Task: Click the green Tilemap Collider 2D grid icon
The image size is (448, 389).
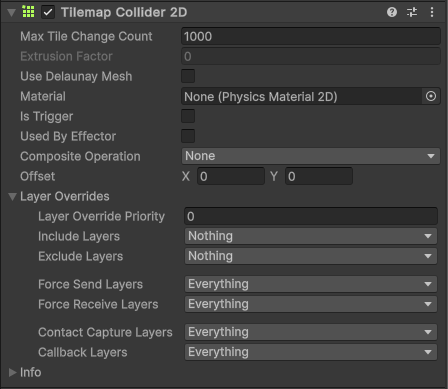Action: tap(28, 12)
